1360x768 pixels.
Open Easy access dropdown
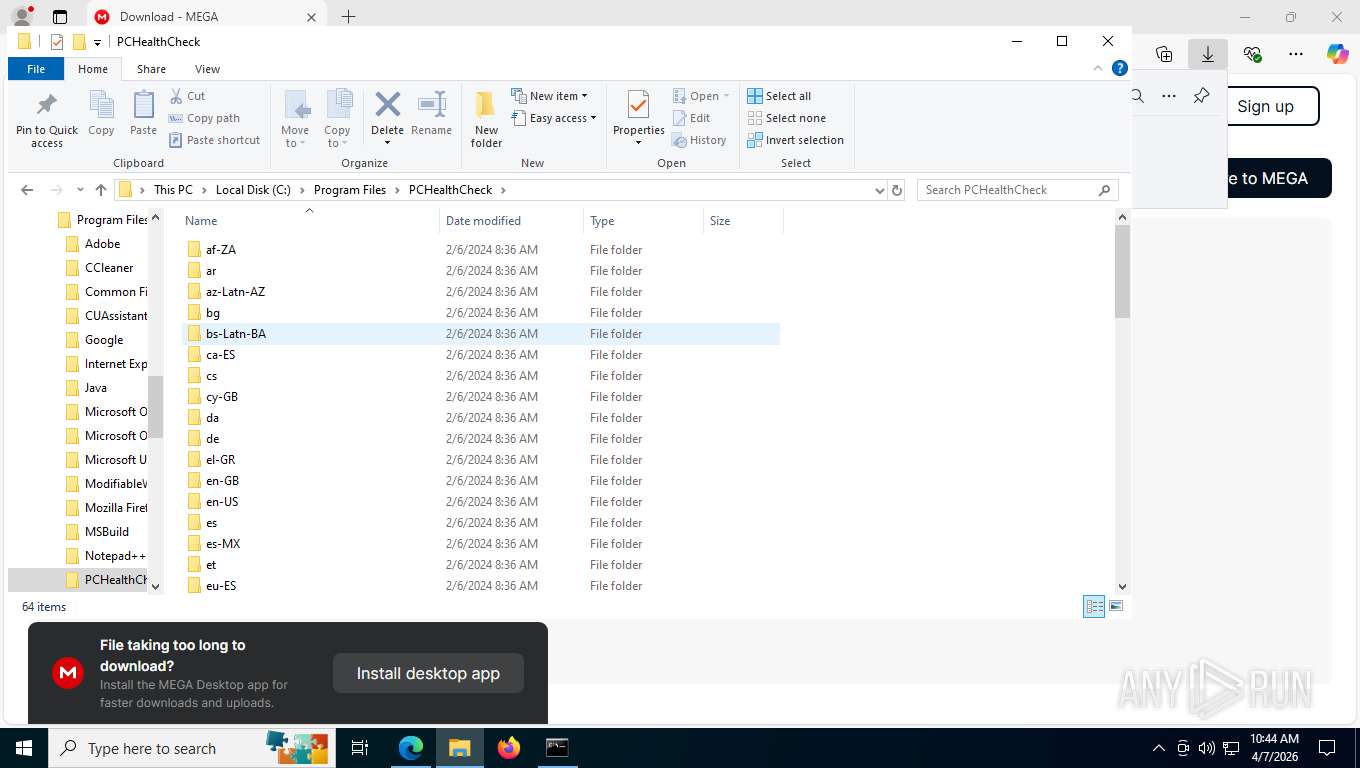point(553,118)
